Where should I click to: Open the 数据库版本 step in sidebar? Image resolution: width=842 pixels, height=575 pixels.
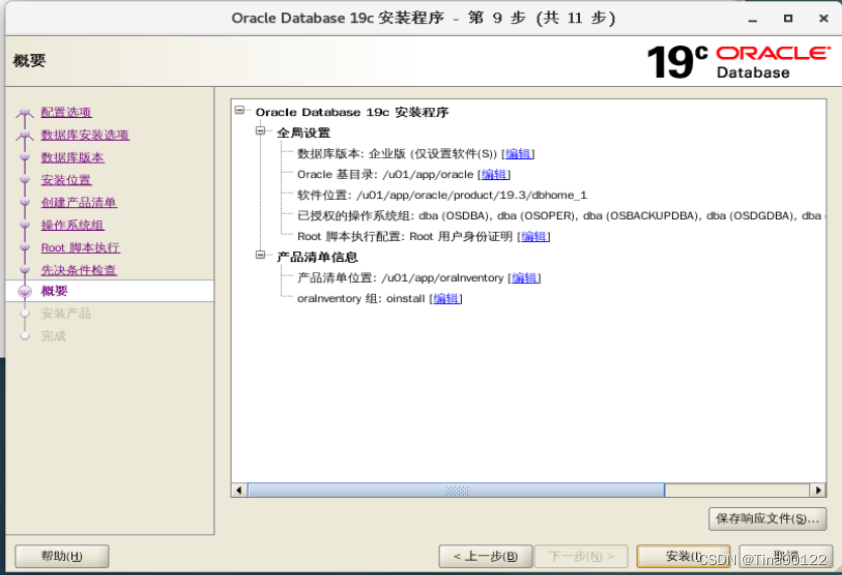pyautogui.click(x=72, y=157)
